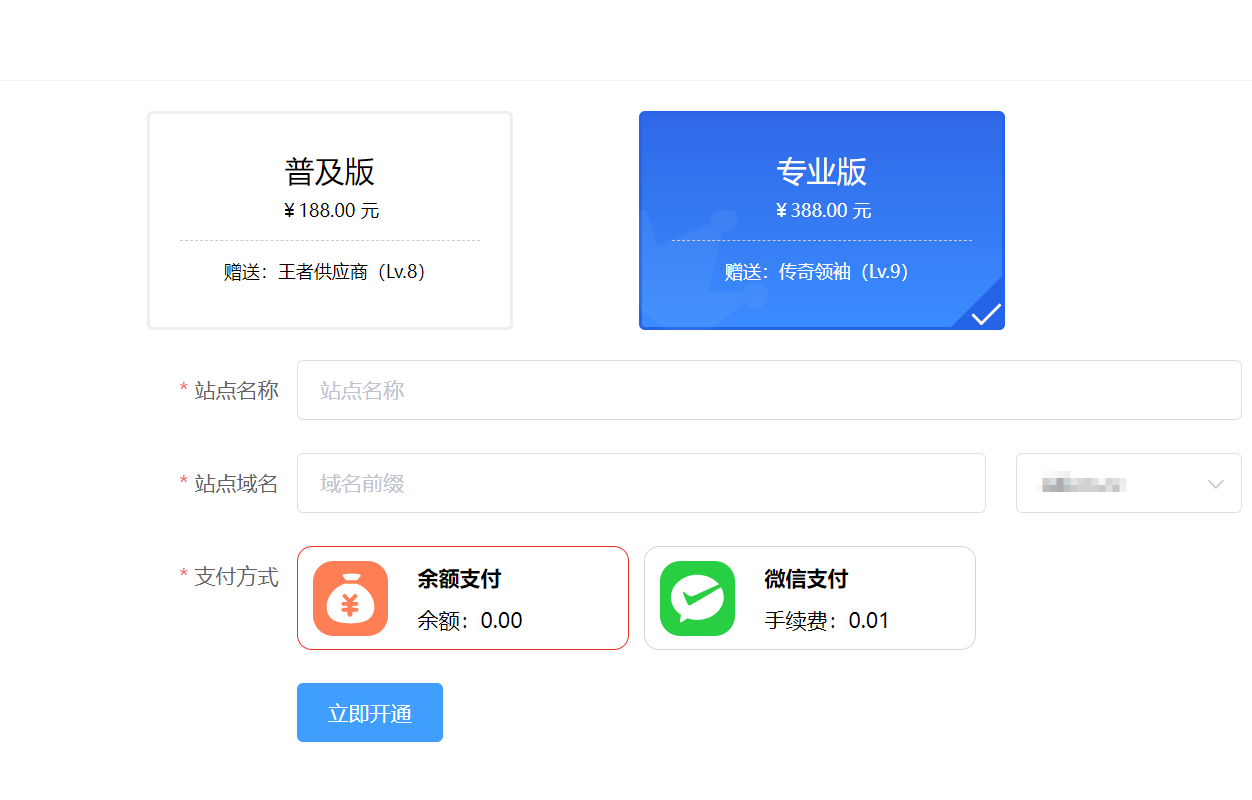Focus the 站点名称 input field
The width and height of the screenshot is (1252, 800).
point(769,390)
